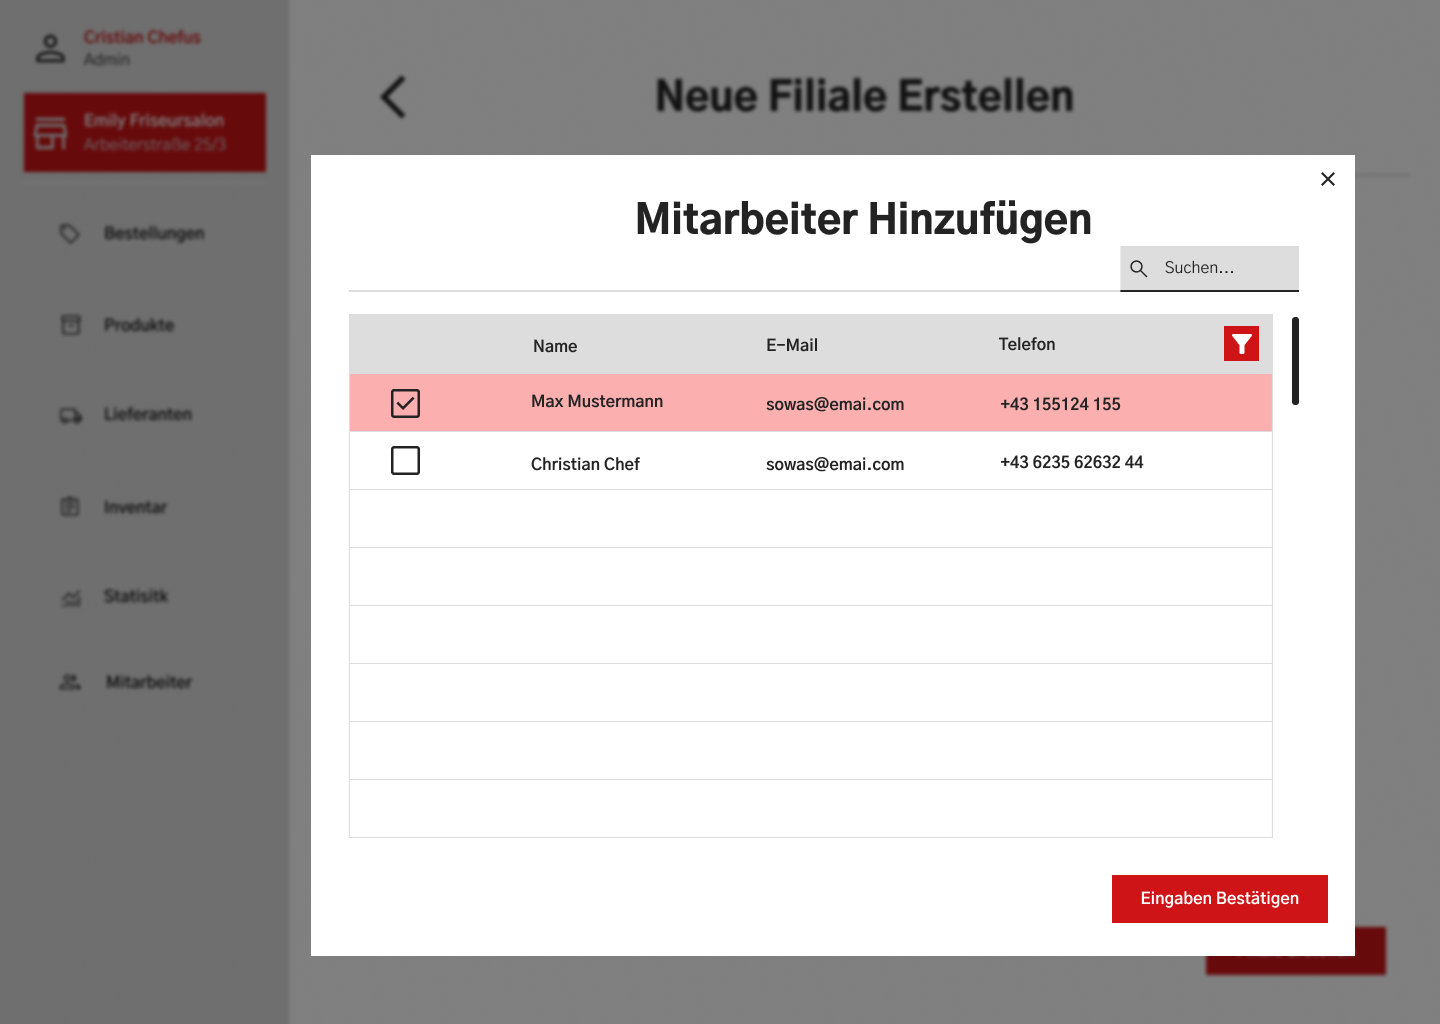The width and height of the screenshot is (1440, 1024).
Task: Click the store icon beside Emily Friseursalon
Action: [x=51, y=133]
